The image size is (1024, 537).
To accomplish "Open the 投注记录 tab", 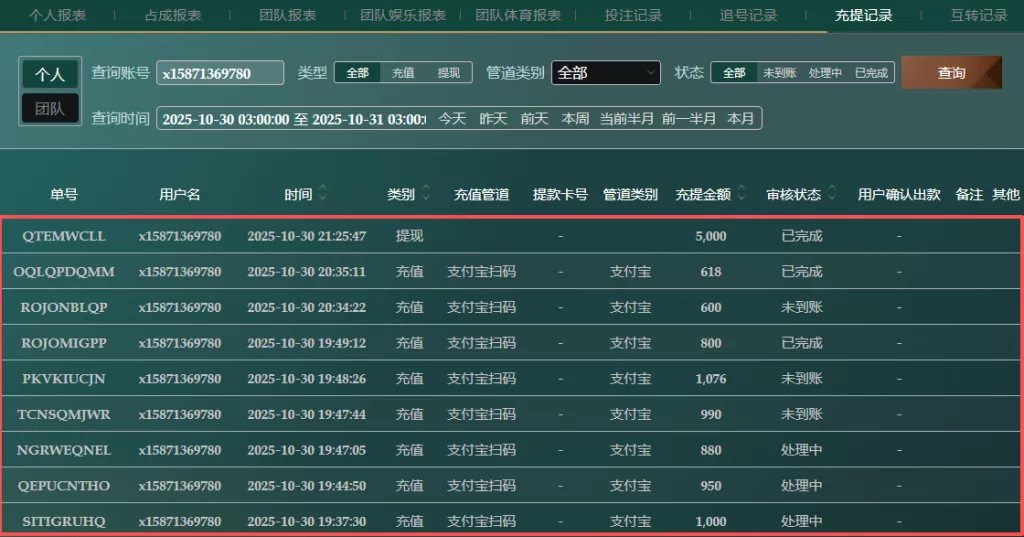I will (x=633, y=15).
